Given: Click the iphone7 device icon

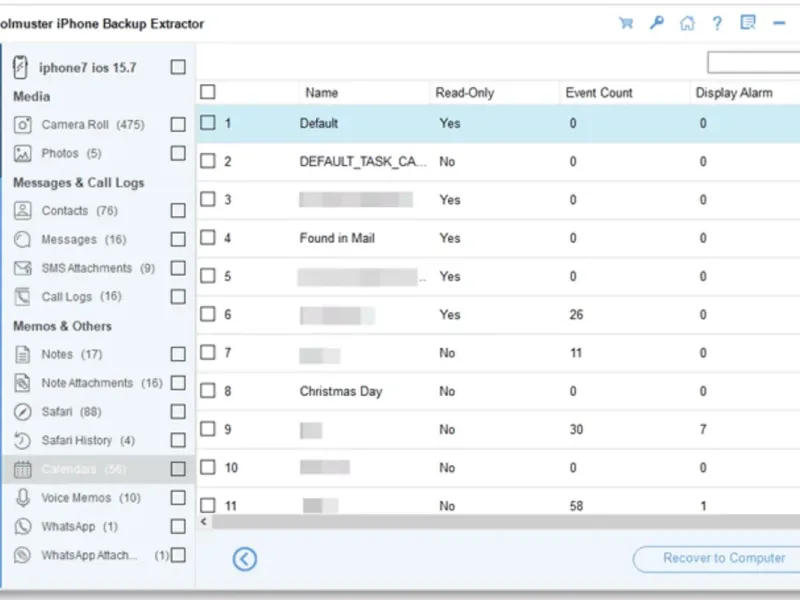Looking at the screenshot, I should 20,67.
